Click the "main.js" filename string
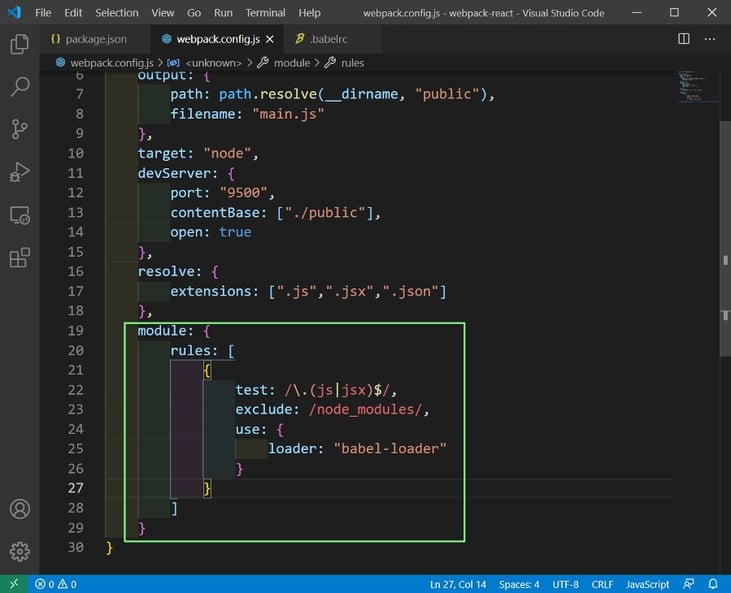 (288, 114)
